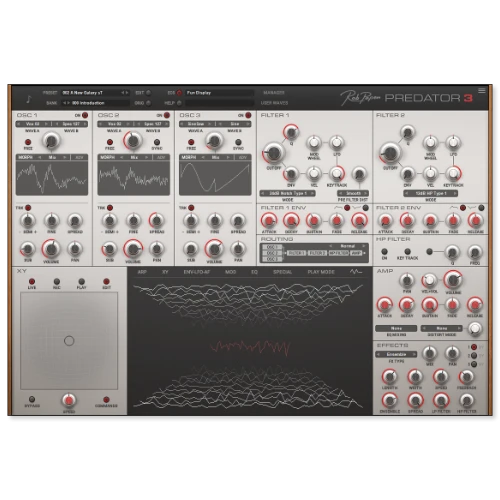Open Filter 1 Mode selector

point(287,193)
